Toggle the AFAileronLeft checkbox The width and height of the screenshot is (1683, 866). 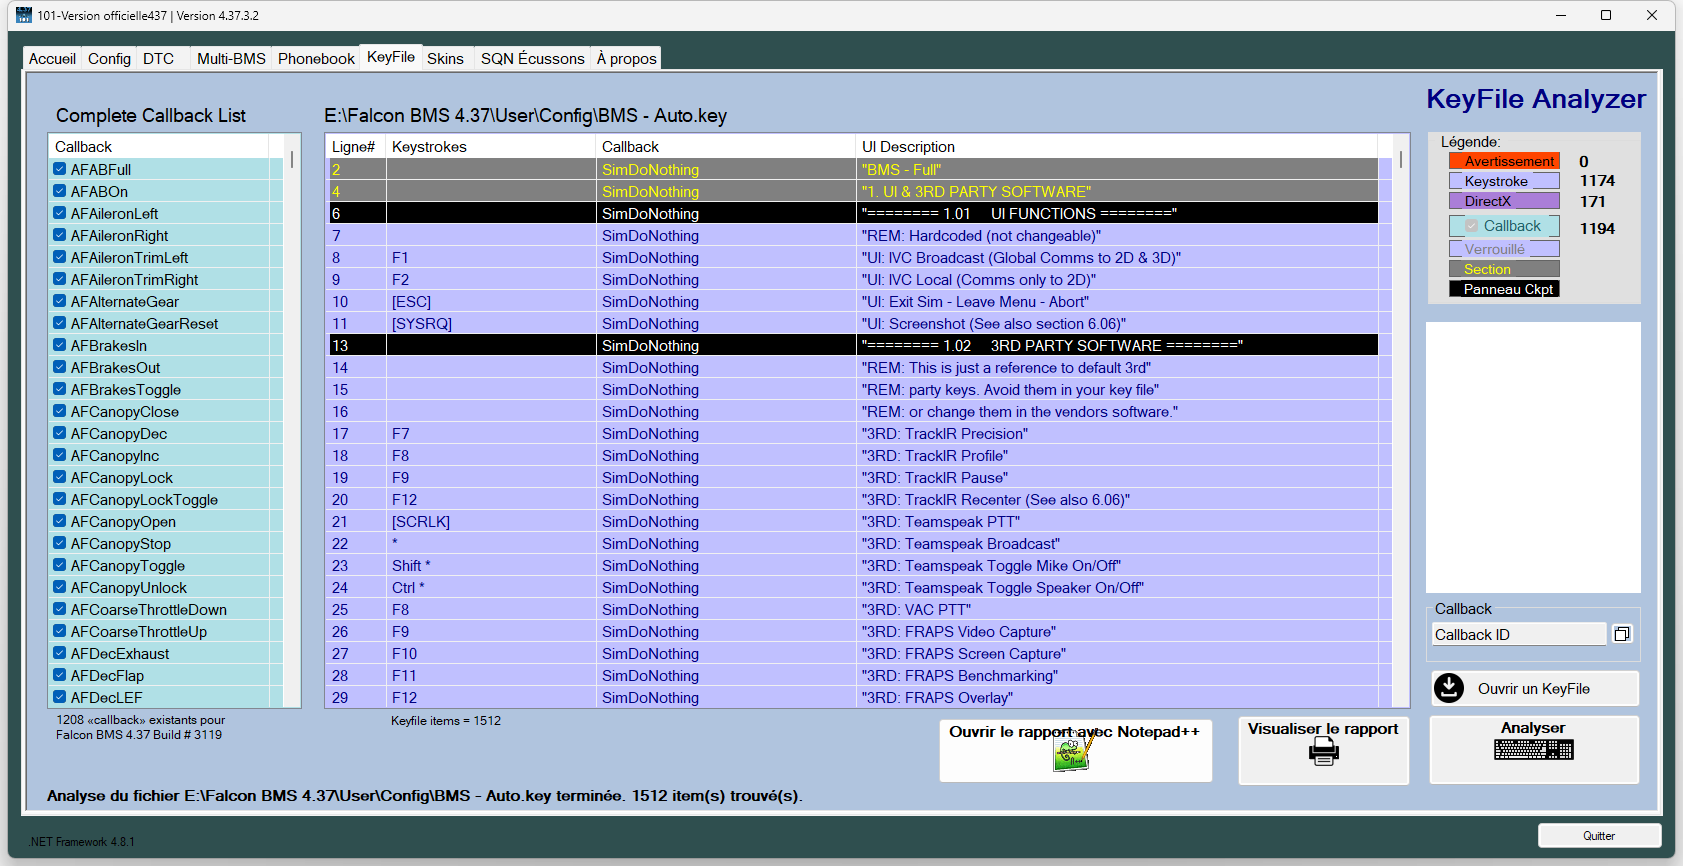[x=60, y=213]
